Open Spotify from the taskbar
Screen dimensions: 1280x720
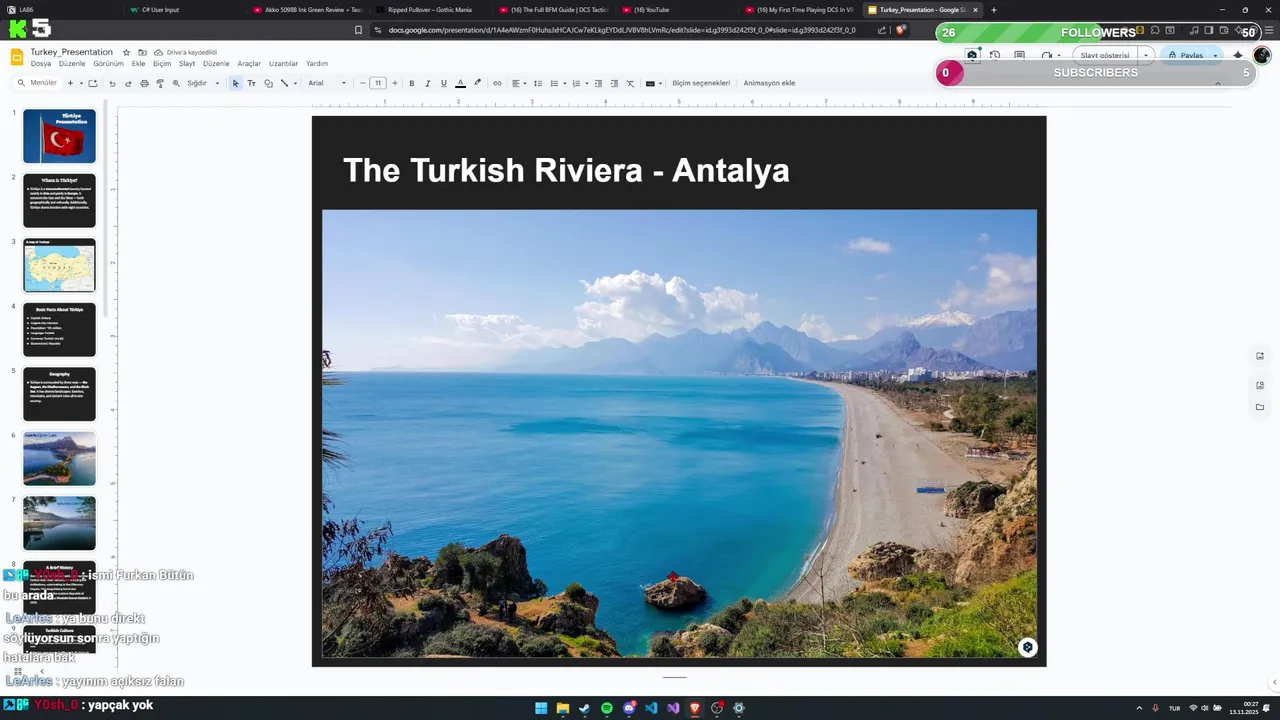coord(607,708)
